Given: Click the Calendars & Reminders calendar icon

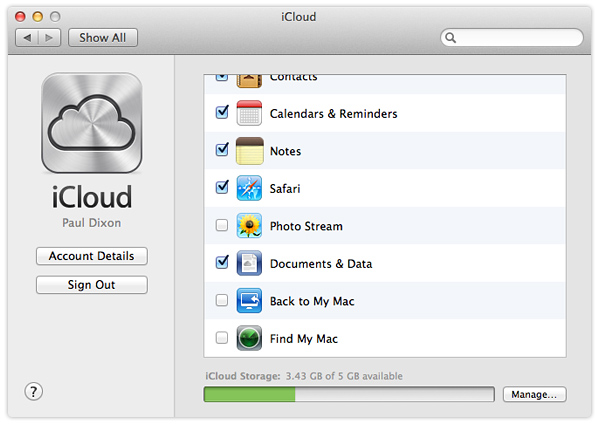Looking at the screenshot, I should 249,113.
